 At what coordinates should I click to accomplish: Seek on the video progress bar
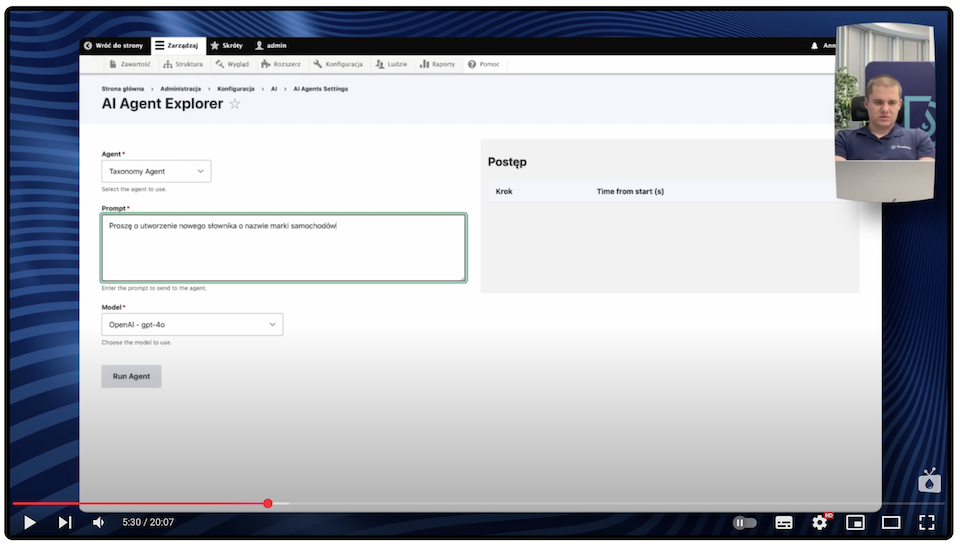point(480,504)
